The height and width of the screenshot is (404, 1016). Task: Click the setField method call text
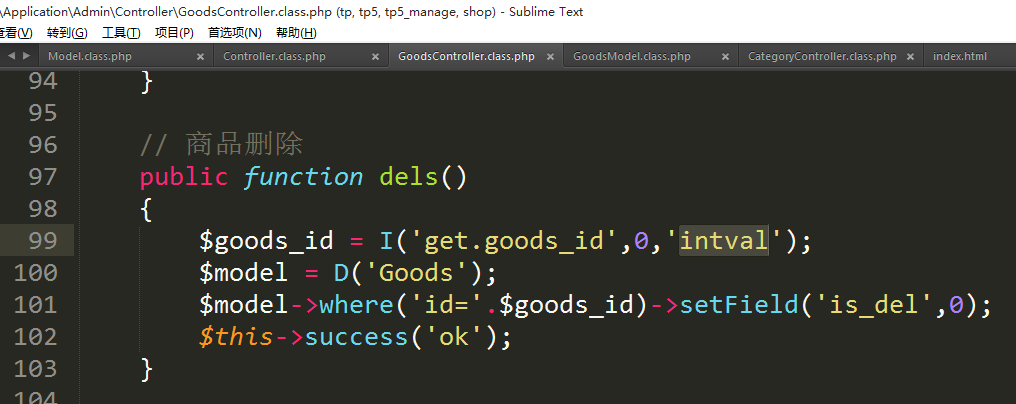pos(735,305)
